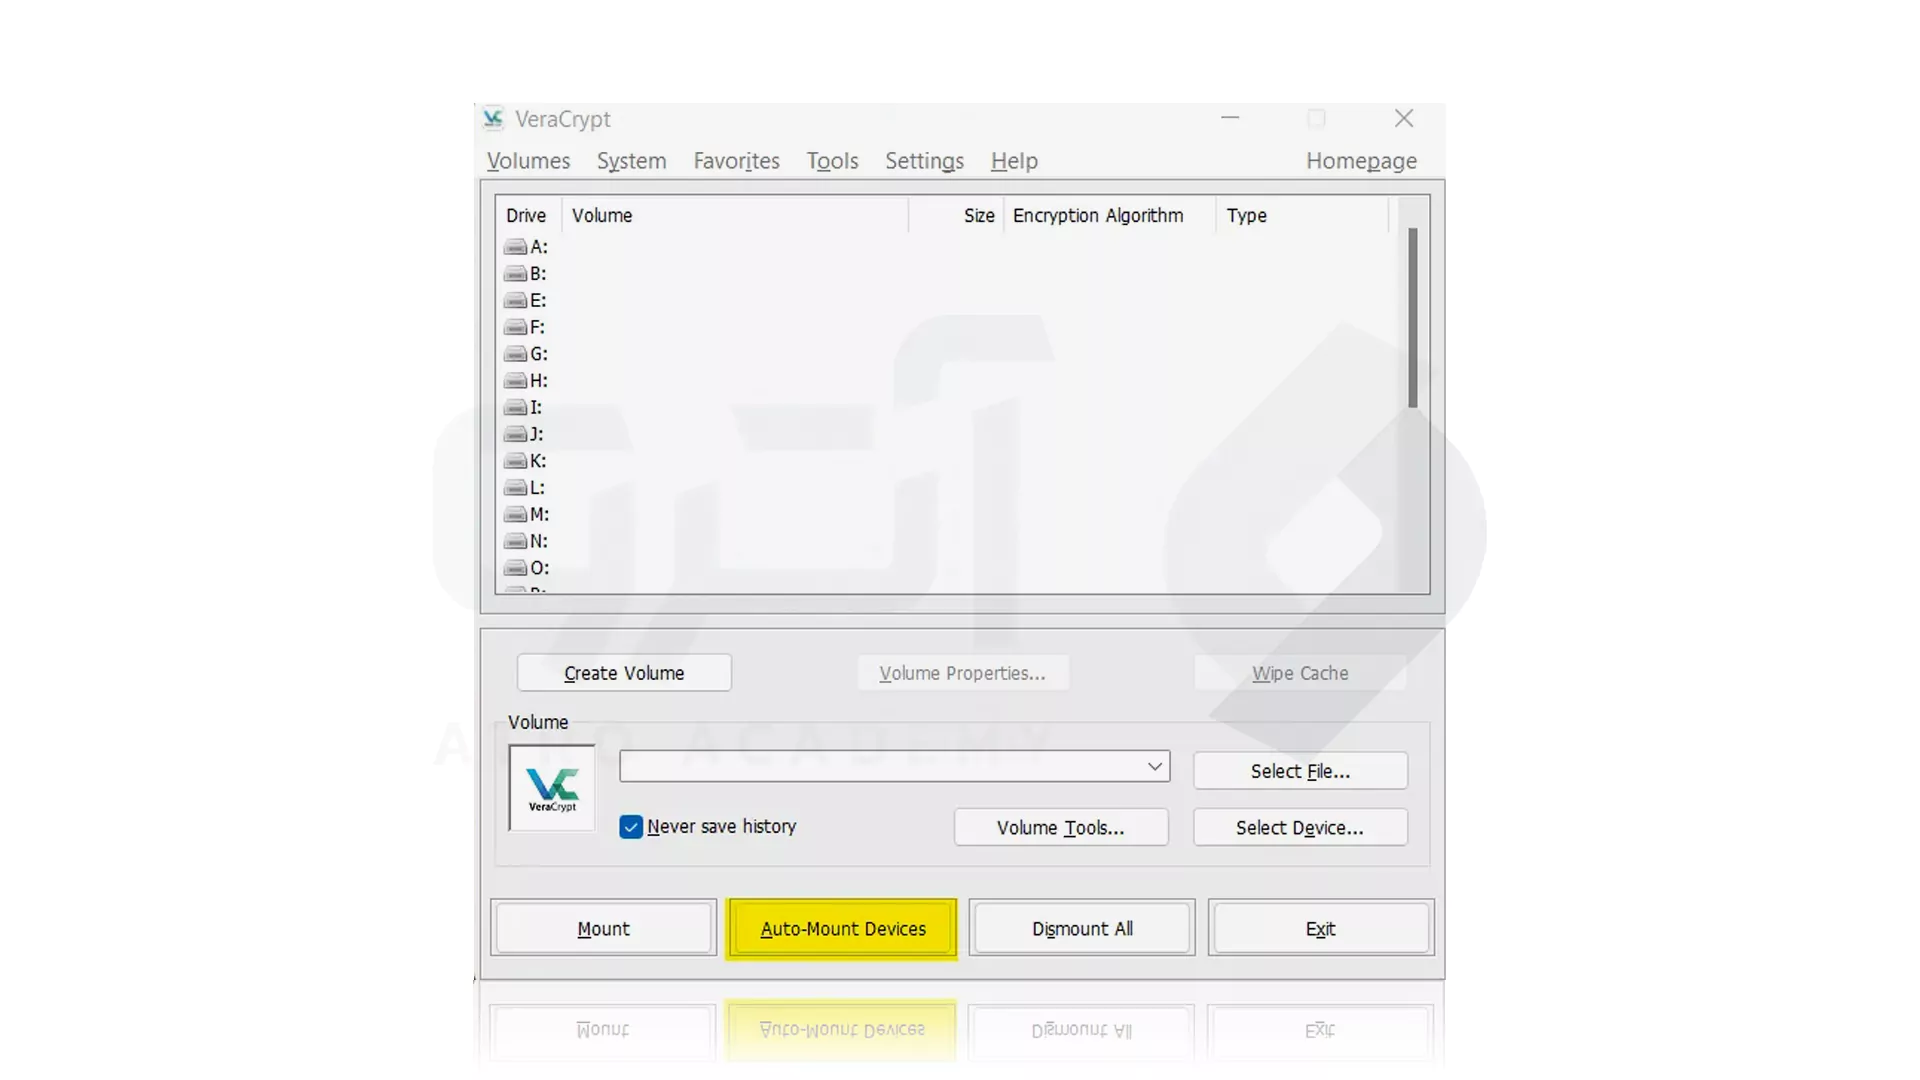Open the Tools menu
1920x1080 pixels.
[832, 161]
